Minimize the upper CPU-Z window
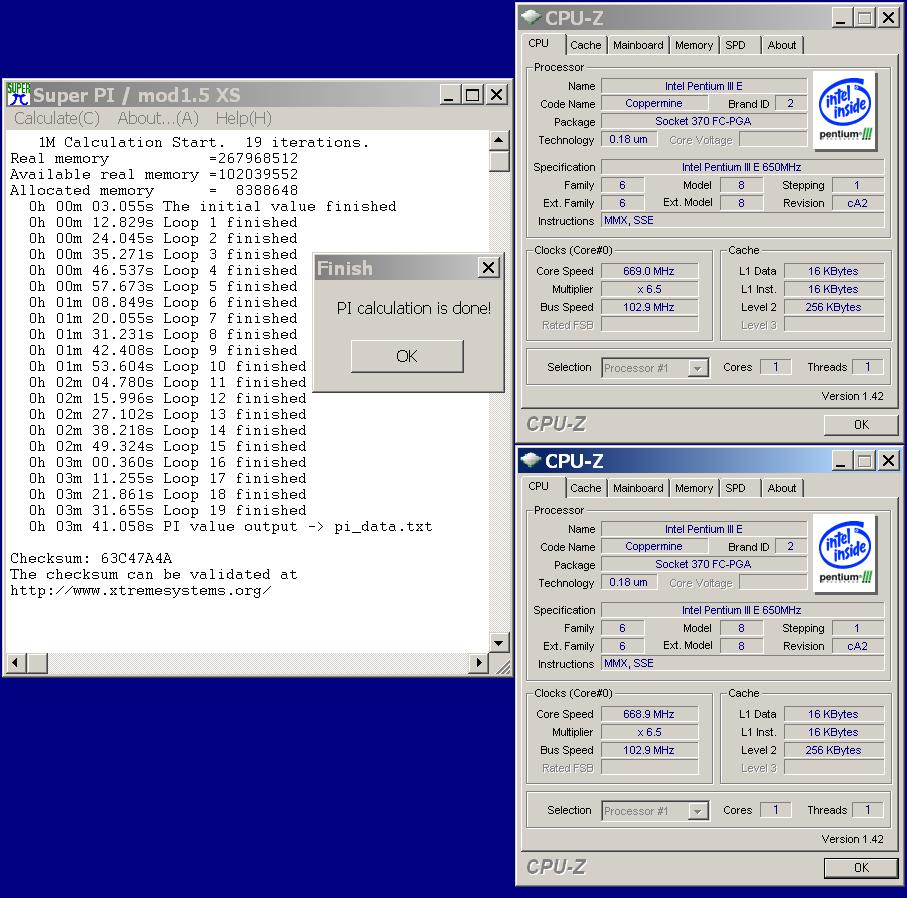The height and width of the screenshot is (898, 907). (x=841, y=19)
